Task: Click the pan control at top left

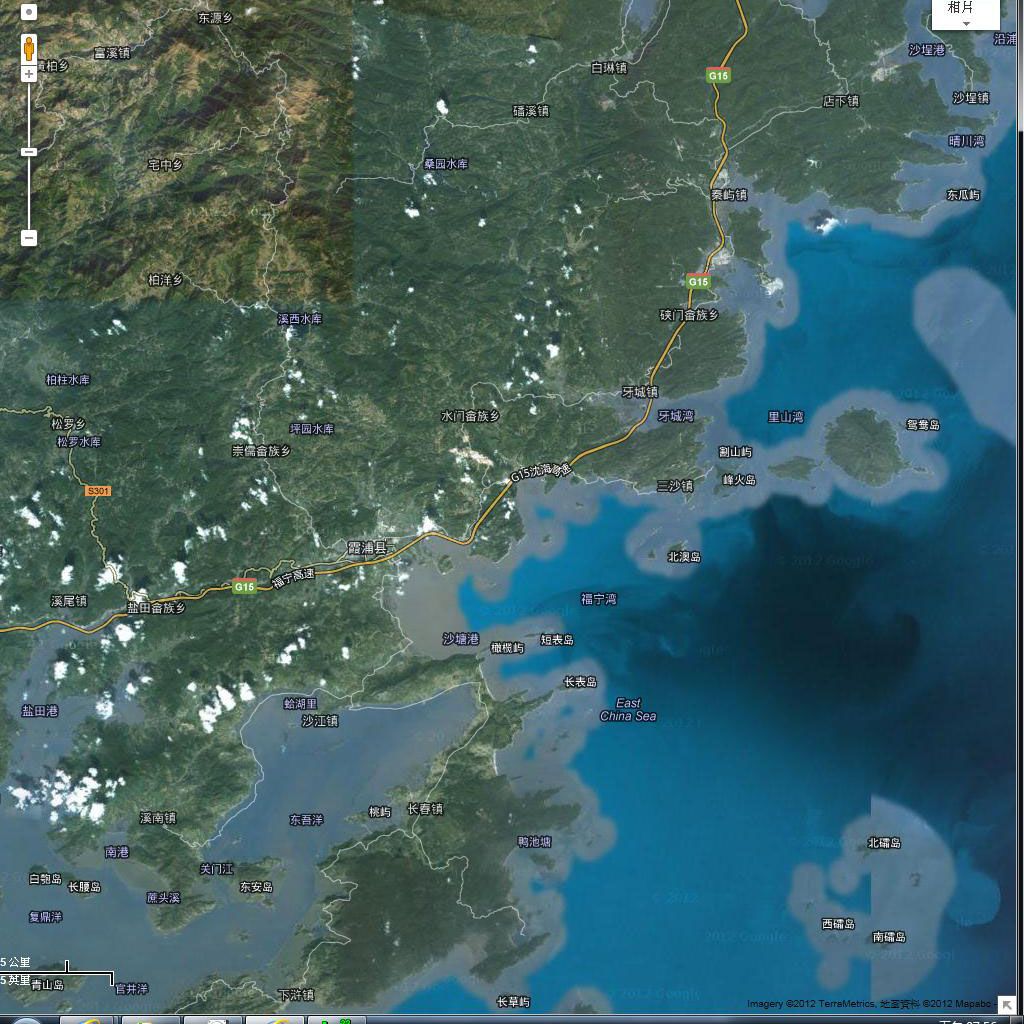Action: click(28, 12)
